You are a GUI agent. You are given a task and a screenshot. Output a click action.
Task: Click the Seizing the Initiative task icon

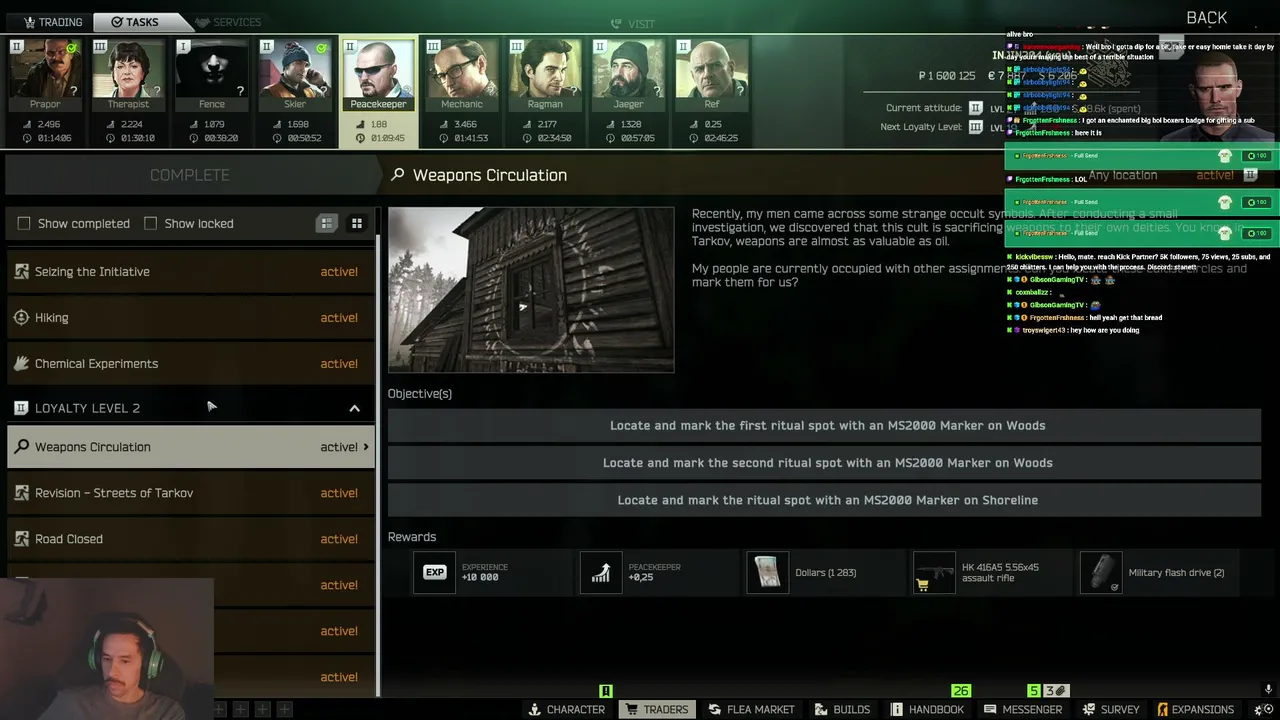[x=21, y=271]
